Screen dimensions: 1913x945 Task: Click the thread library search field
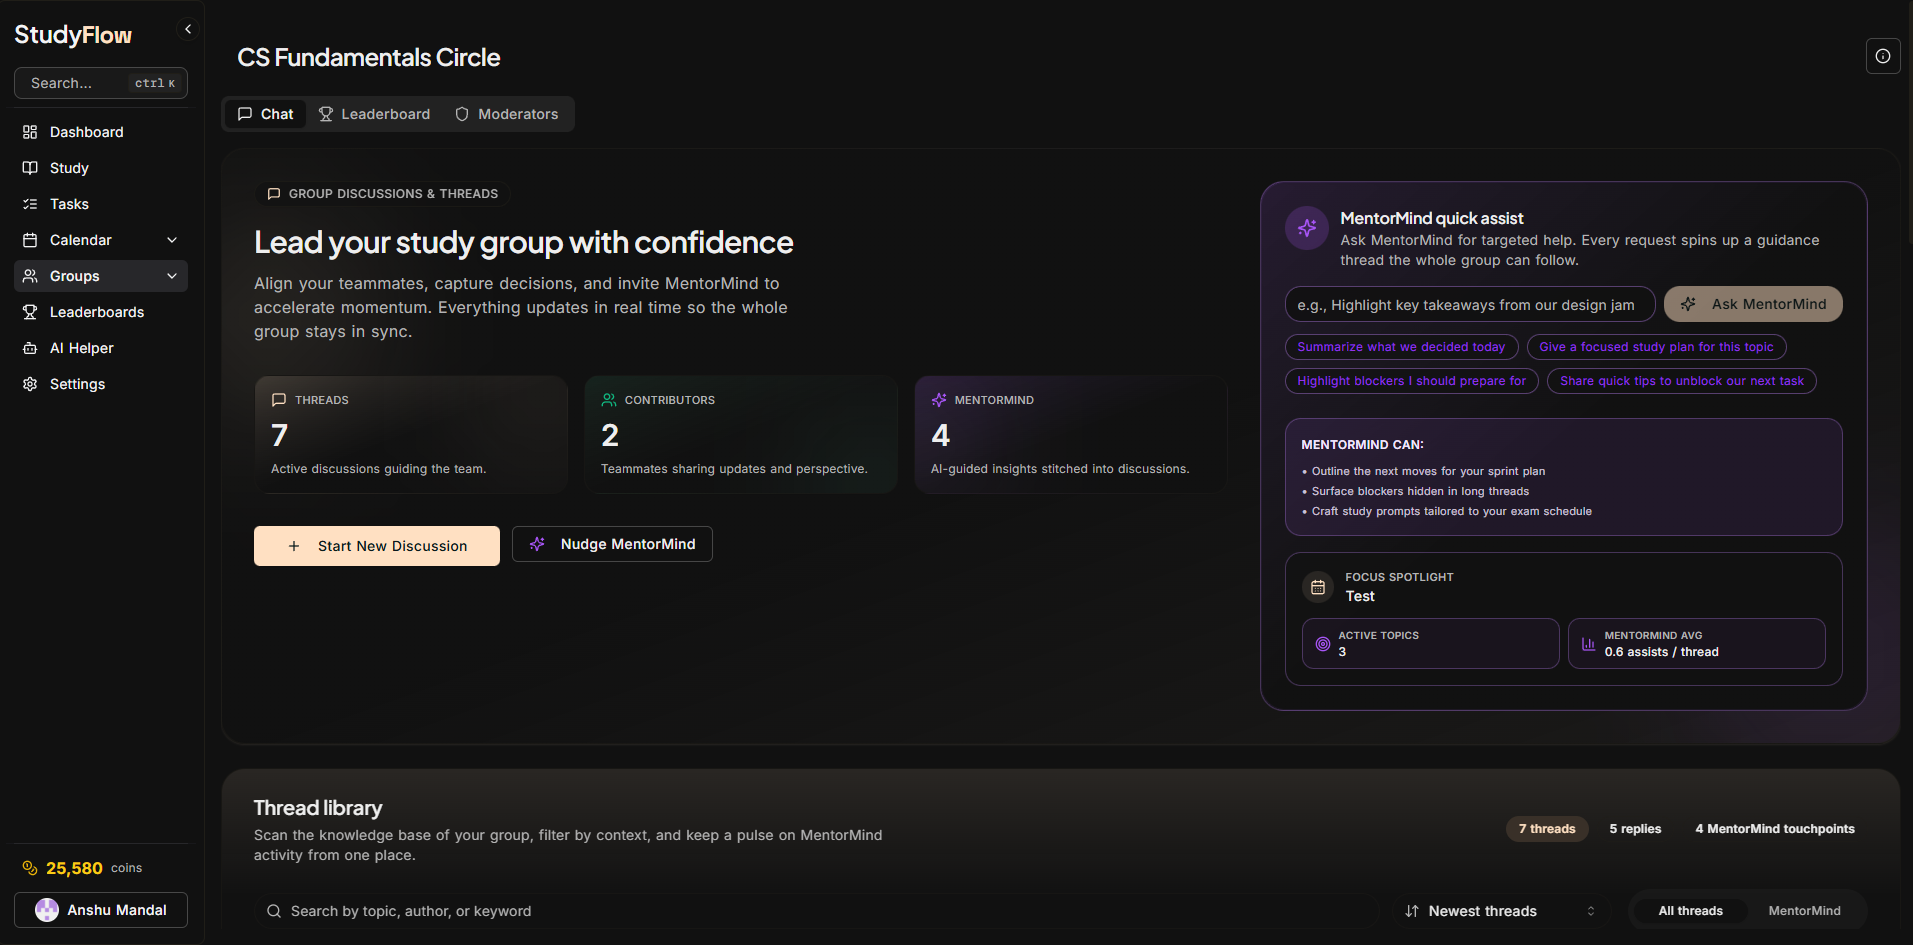500,910
